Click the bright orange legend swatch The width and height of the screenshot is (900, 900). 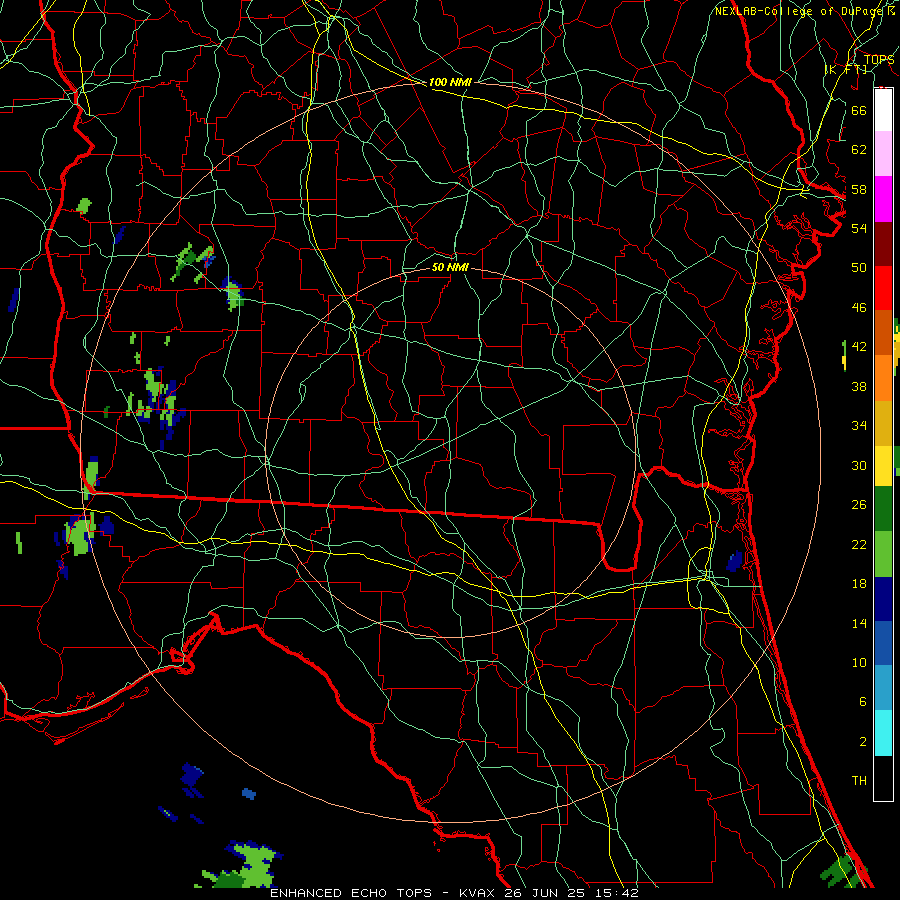pos(883,377)
